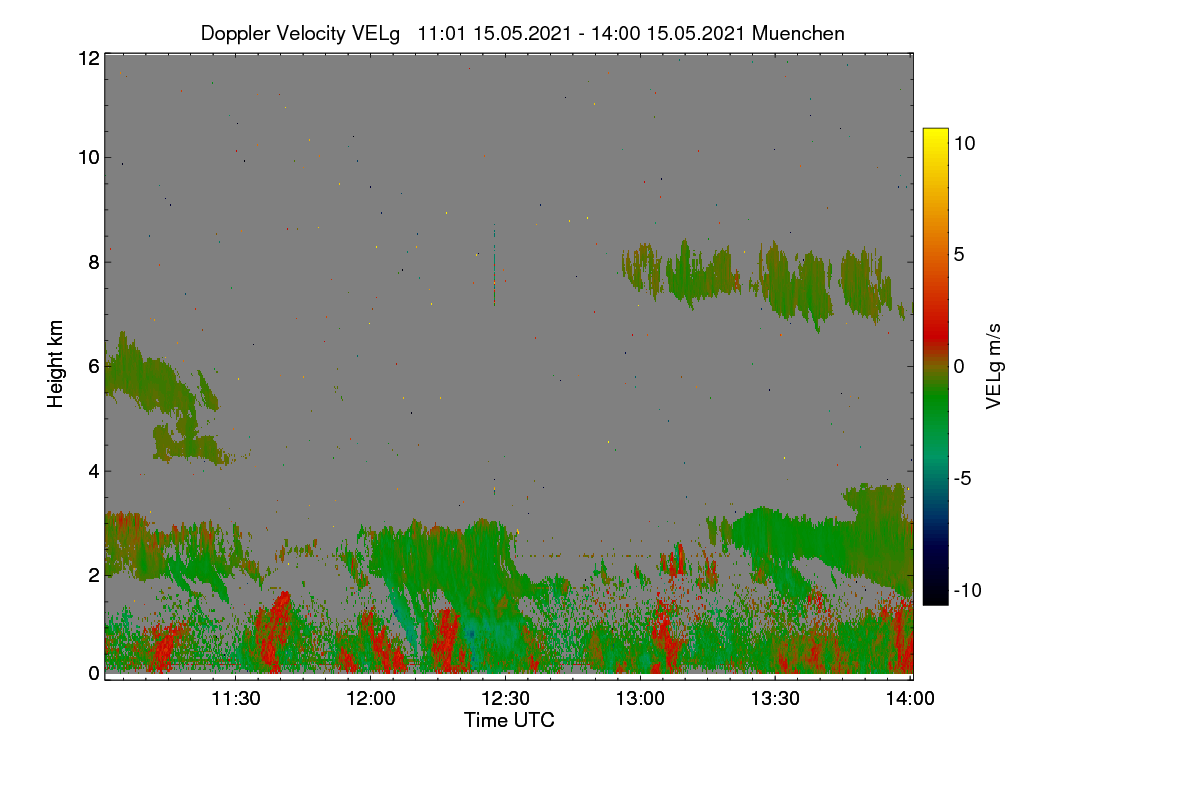Click the plot title 'Doppler Velocity VELg'

tap(300, 33)
